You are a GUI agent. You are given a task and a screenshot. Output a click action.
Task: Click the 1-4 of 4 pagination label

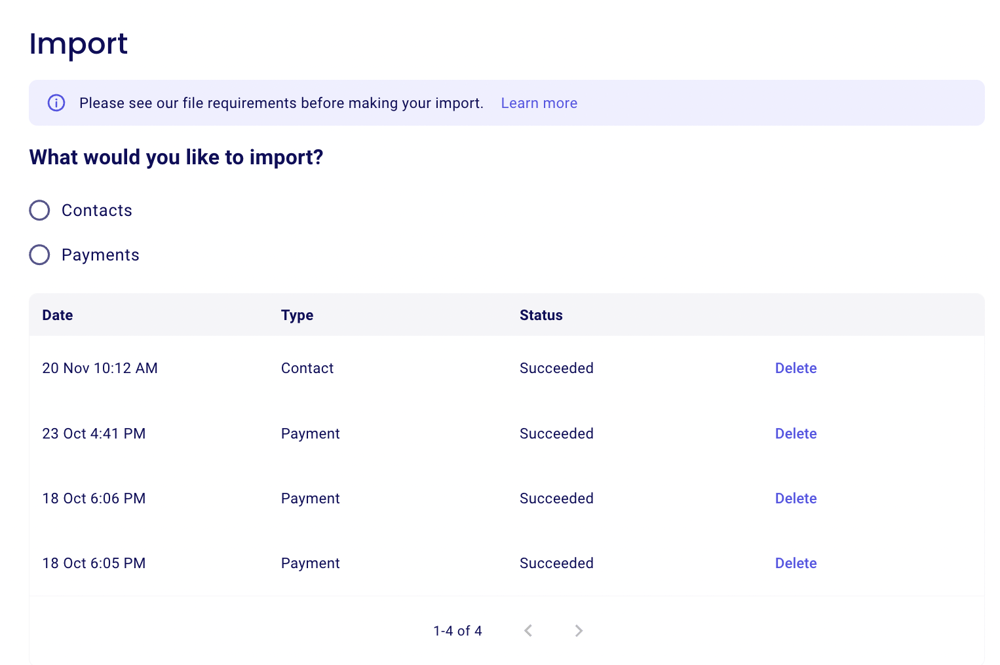[x=457, y=630]
